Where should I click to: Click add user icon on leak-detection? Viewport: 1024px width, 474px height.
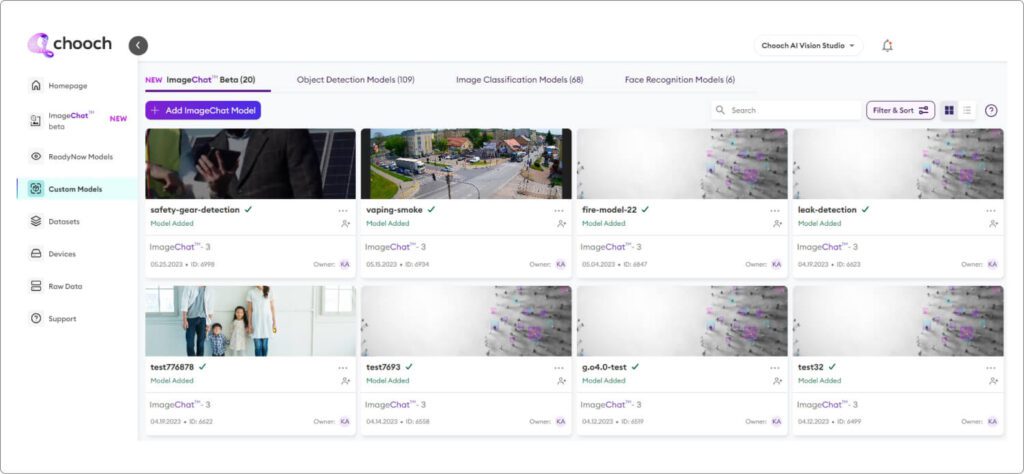point(993,224)
